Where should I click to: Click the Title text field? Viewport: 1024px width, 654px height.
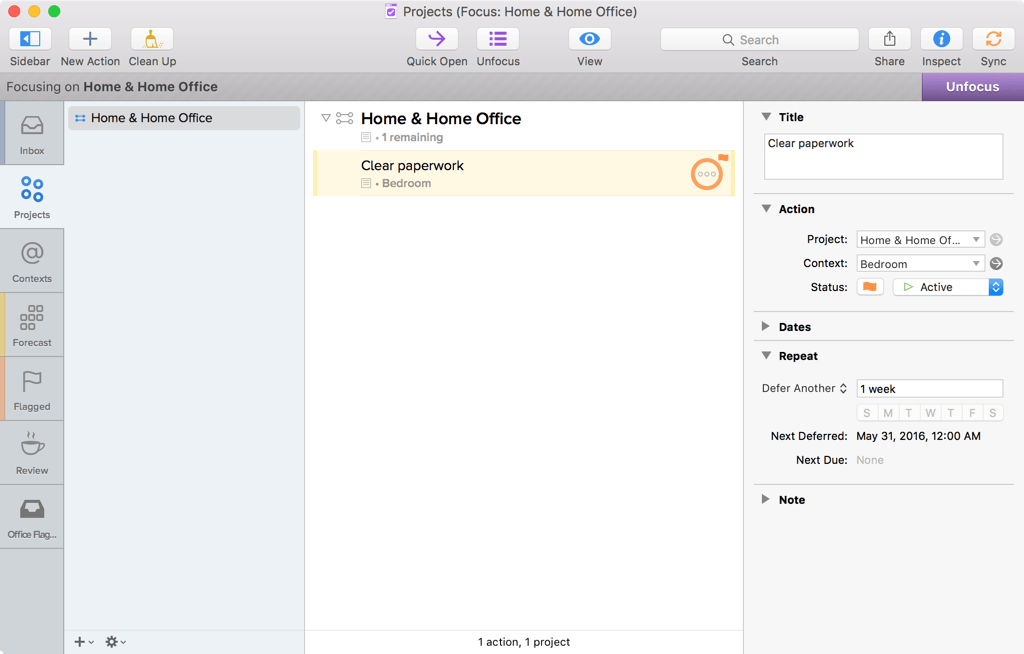[883, 157]
